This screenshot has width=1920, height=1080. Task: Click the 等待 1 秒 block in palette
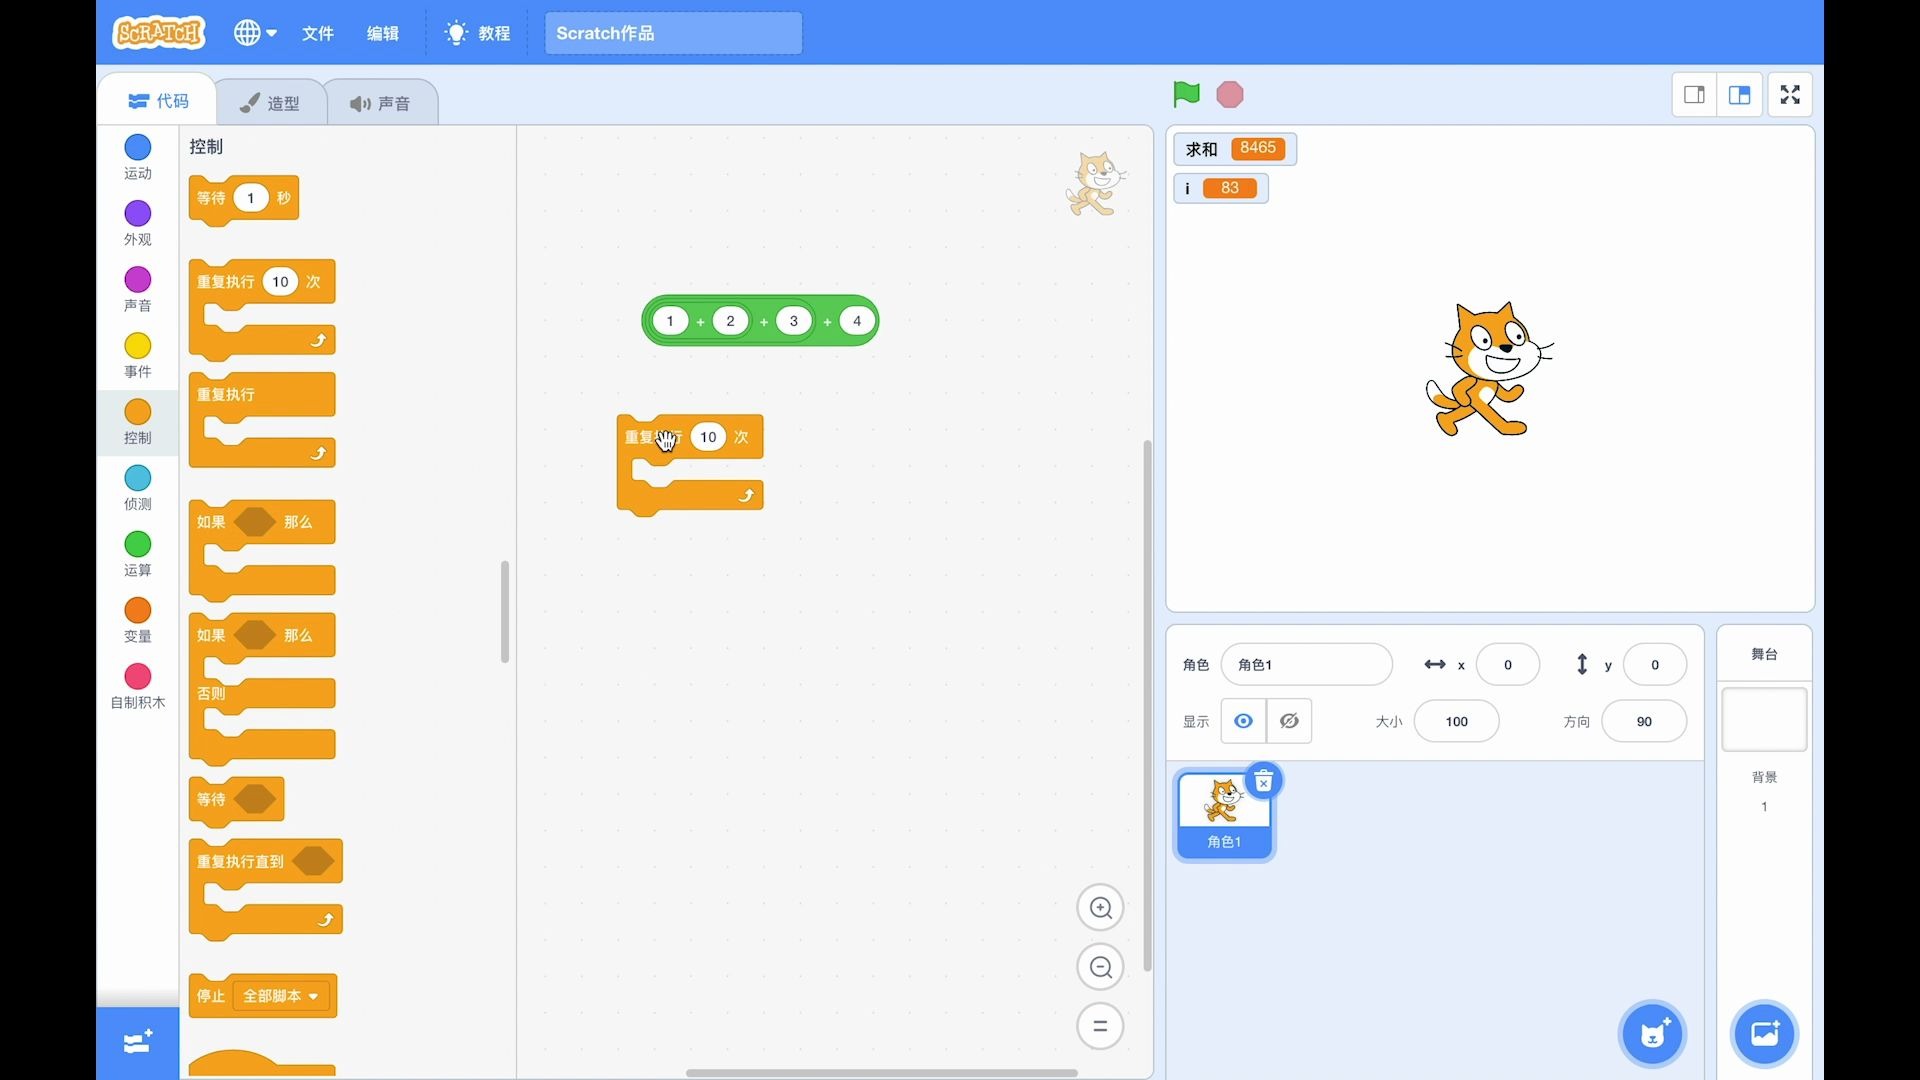243,199
